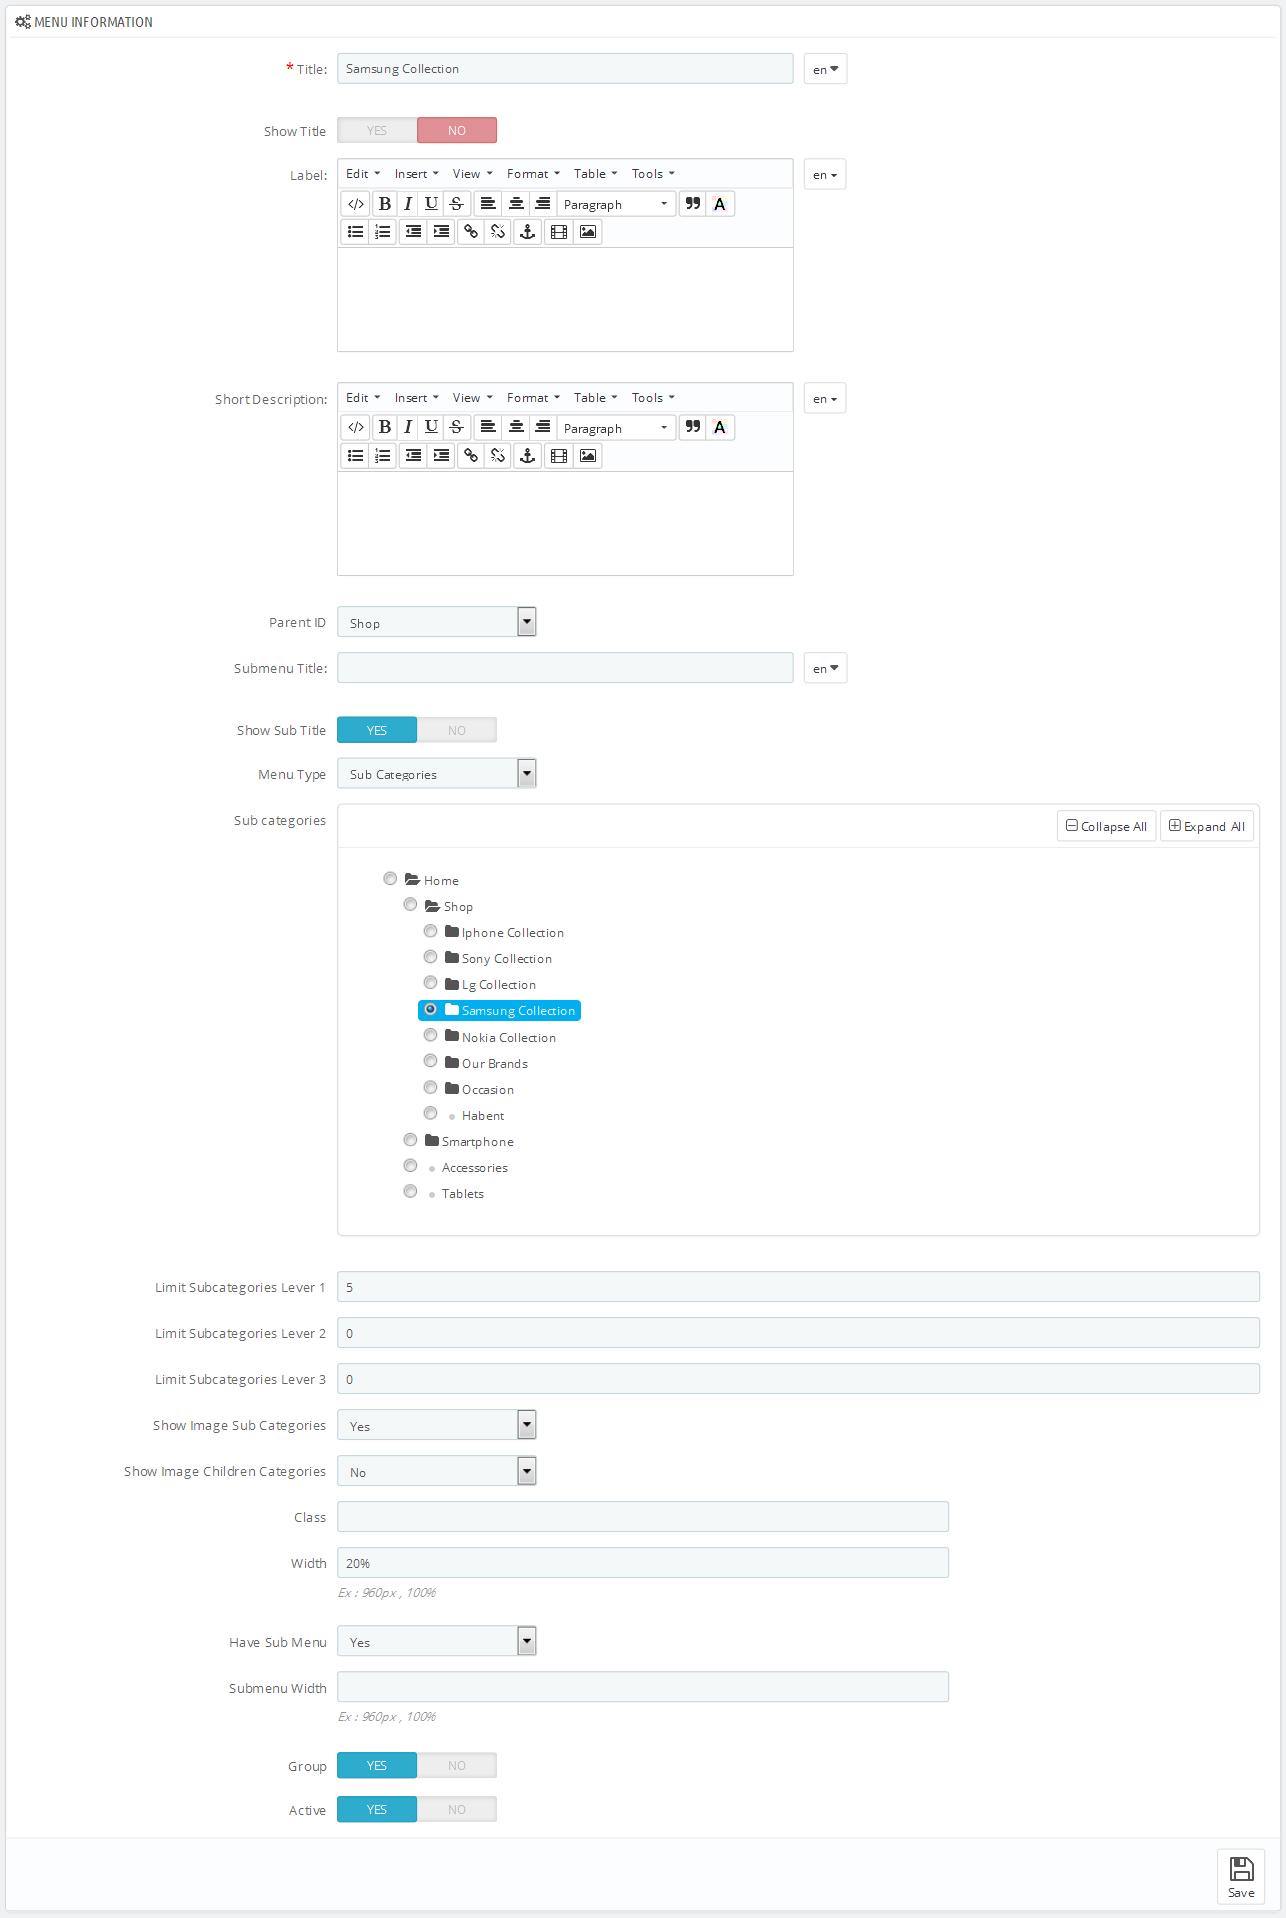Click text color icon in Label editor
The image size is (1286, 1918).
point(720,204)
